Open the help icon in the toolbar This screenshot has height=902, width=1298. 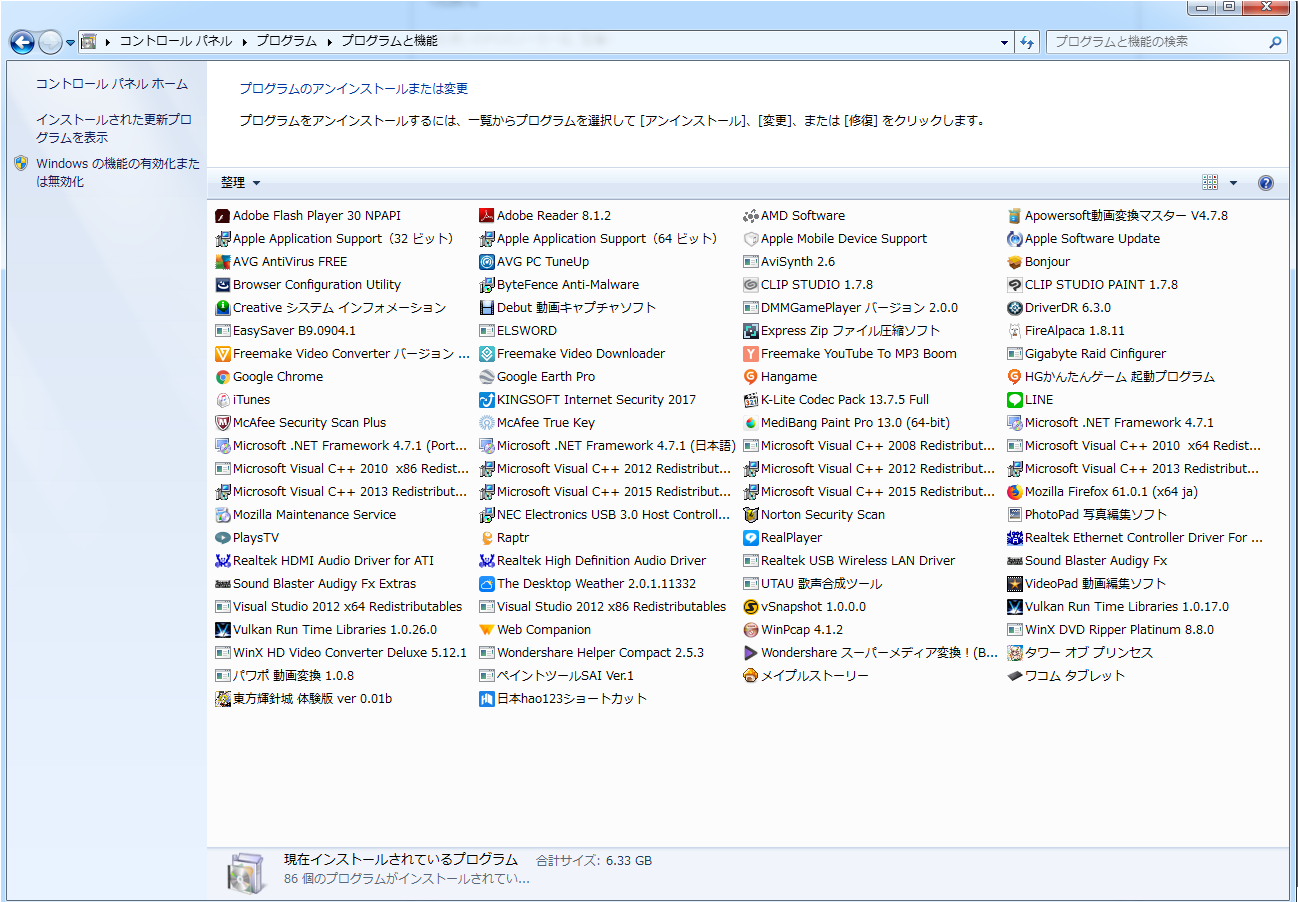[x=1266, y=183]
